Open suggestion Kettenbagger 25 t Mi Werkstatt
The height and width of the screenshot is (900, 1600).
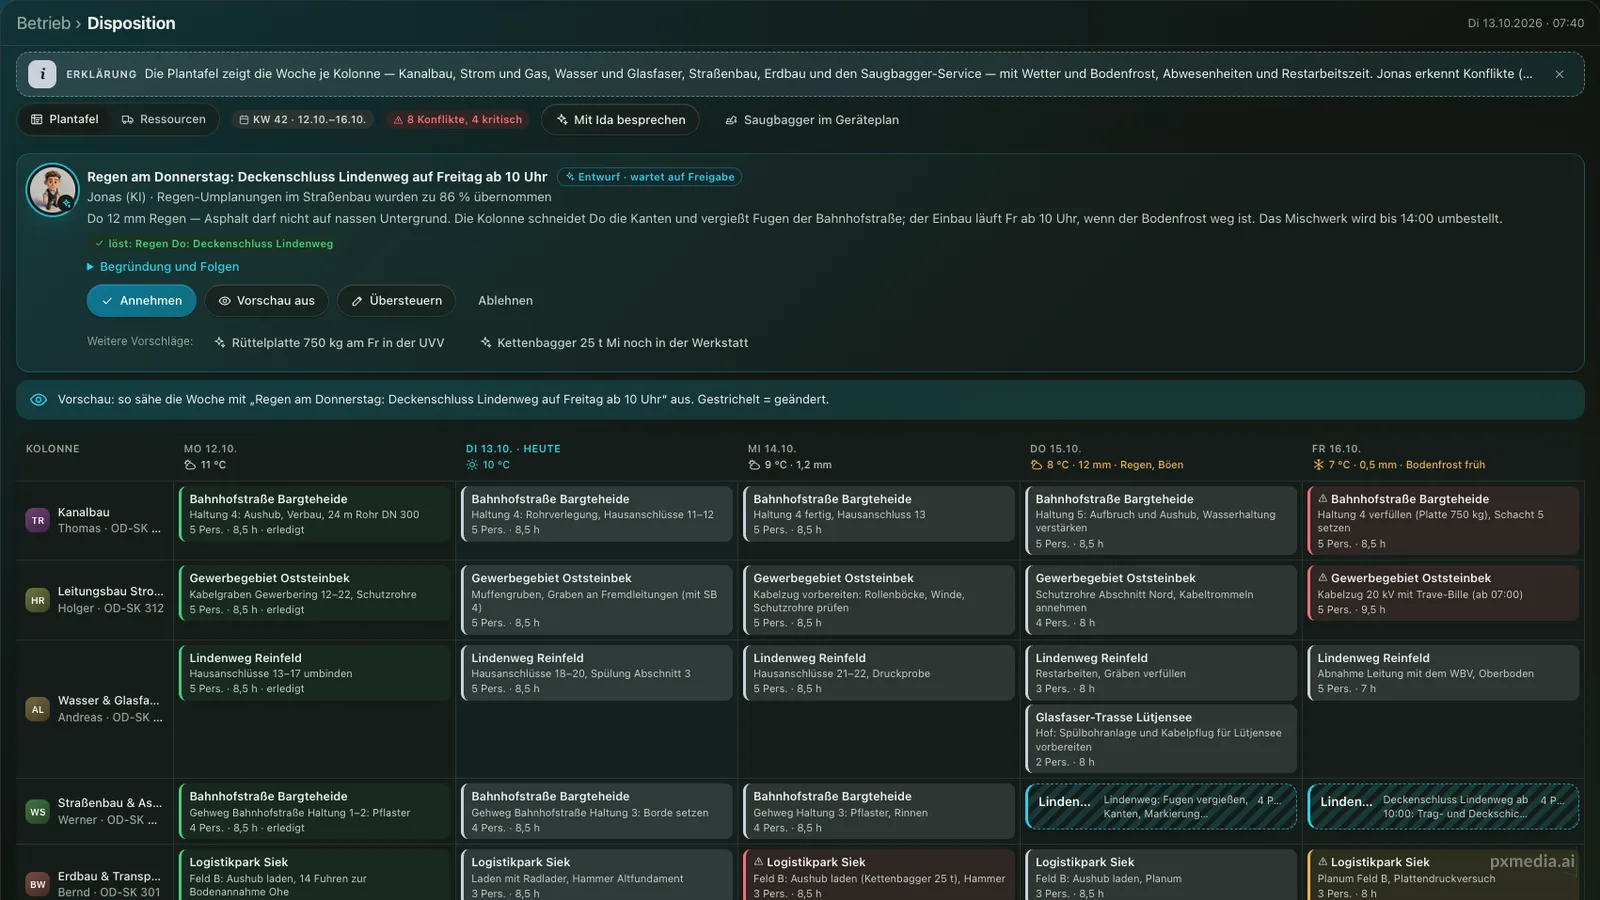[614, 342]
